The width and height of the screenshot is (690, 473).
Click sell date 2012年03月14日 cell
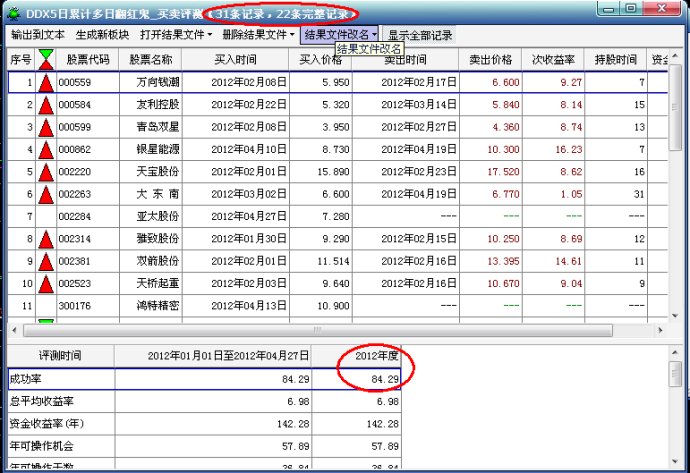pyautogui.click(x=406, y=105)
